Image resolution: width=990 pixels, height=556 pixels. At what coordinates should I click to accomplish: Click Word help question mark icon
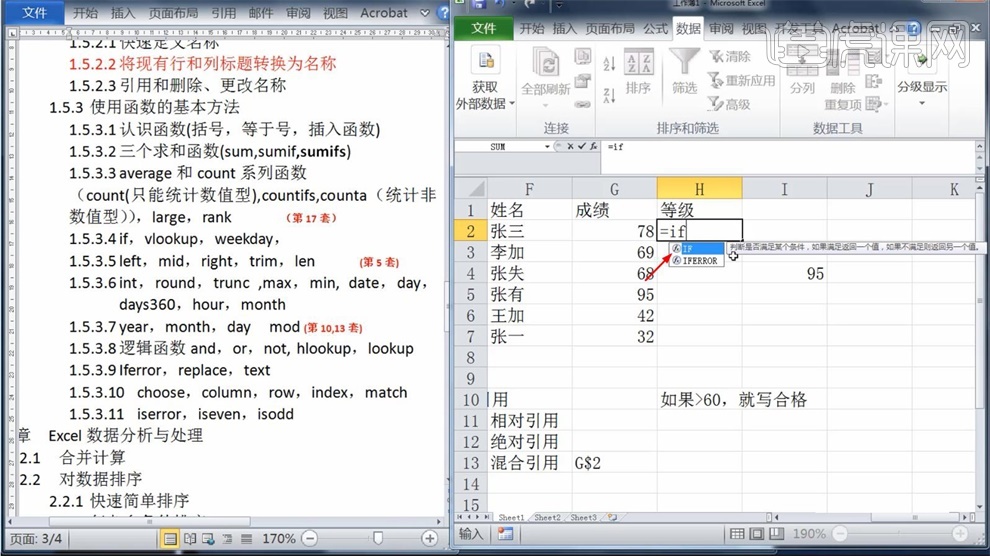tap(444, 13)
